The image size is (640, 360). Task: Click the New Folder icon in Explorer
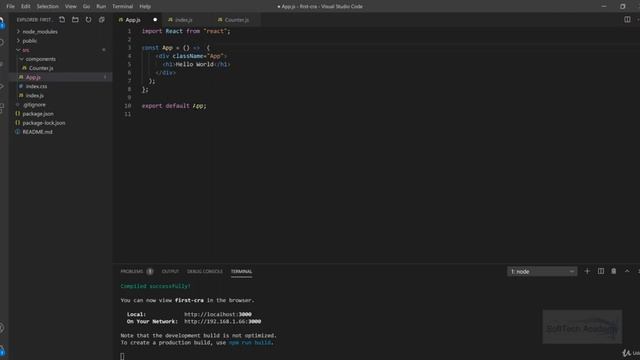click(75, 20)
